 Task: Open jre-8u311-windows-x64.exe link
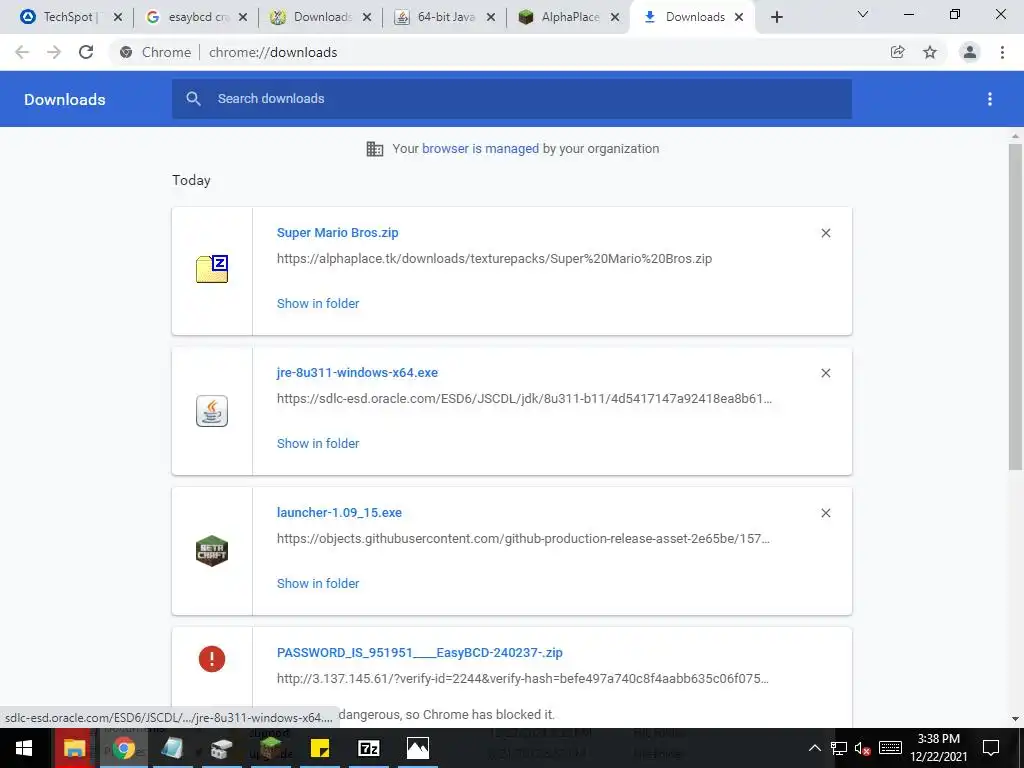(x=357, y=373)
